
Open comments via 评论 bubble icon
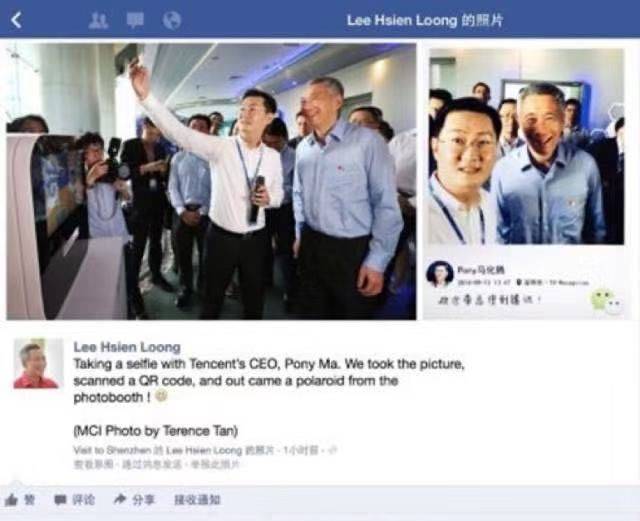pyautogui.click(x=75, y=500)
